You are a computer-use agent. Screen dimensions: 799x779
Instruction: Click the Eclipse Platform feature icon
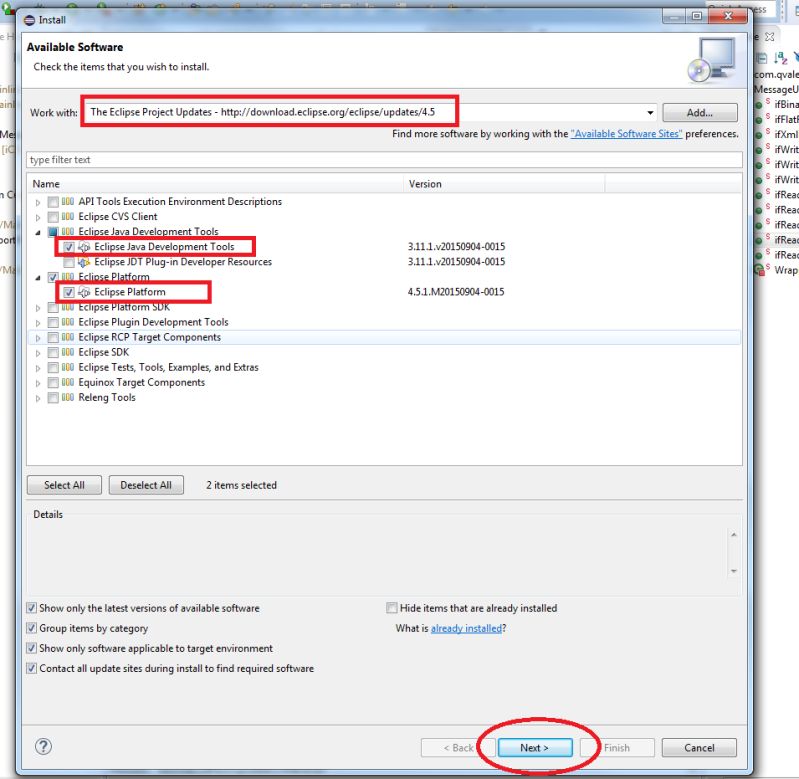tap(84, 292)
